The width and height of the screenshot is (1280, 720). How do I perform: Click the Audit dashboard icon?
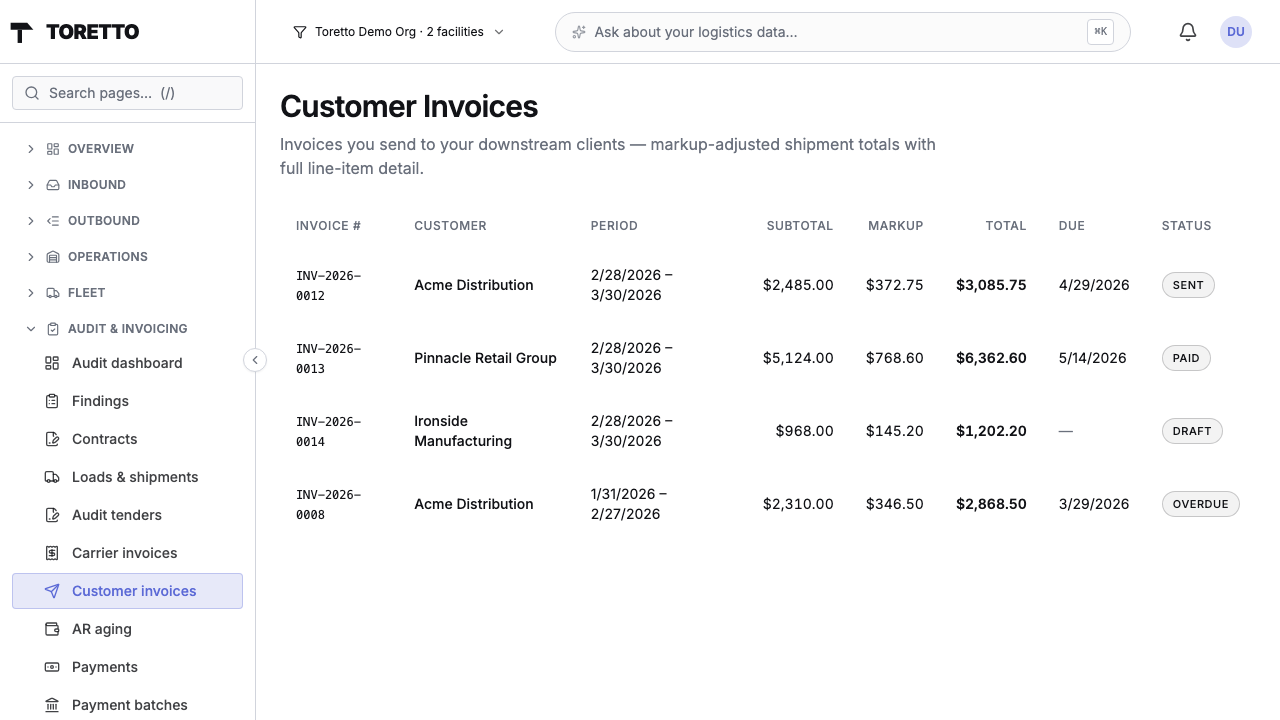pos(52,363)
